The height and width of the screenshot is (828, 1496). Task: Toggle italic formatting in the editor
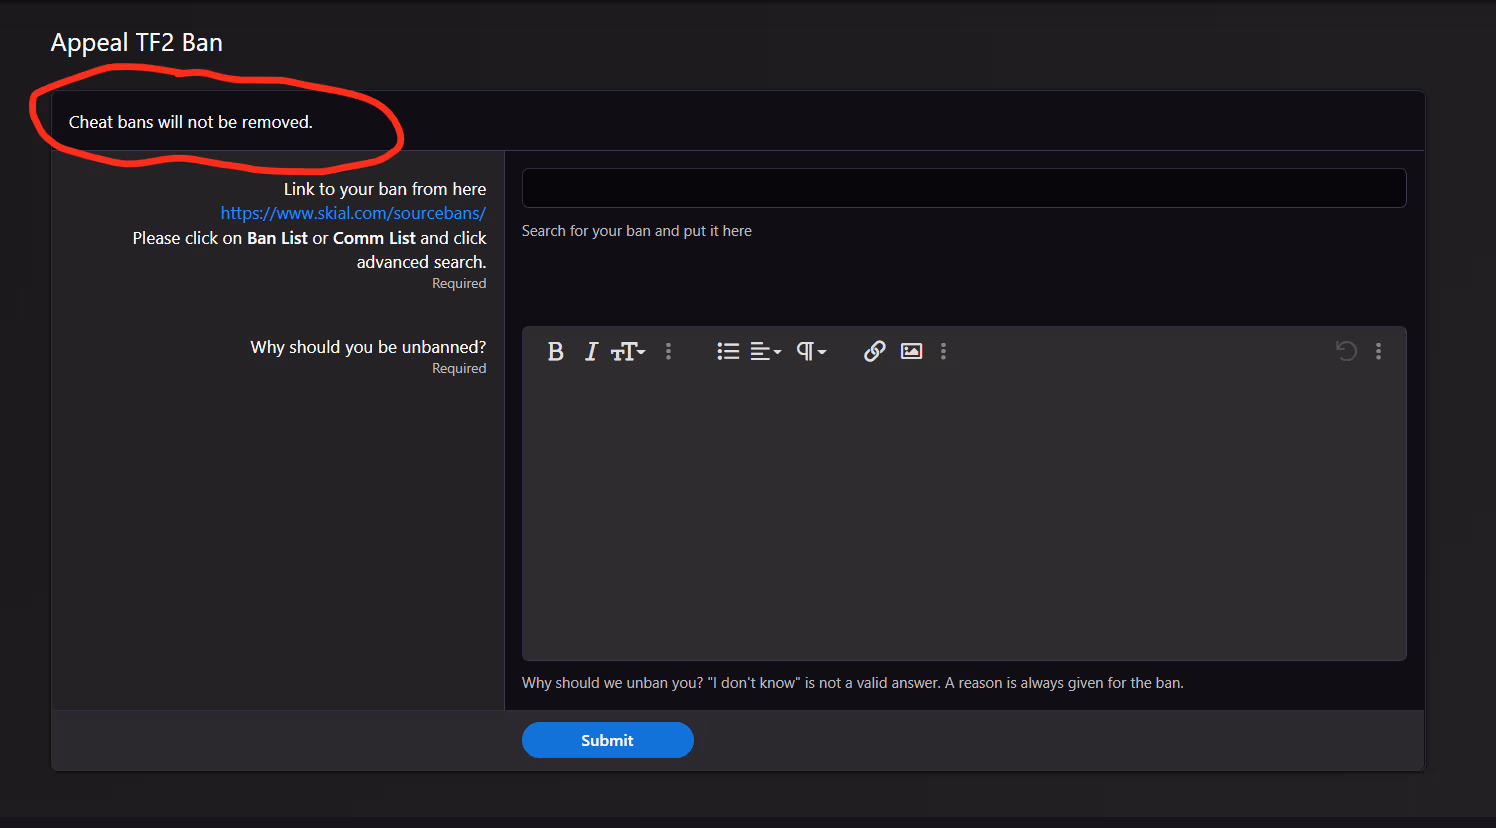click(591, 351)
